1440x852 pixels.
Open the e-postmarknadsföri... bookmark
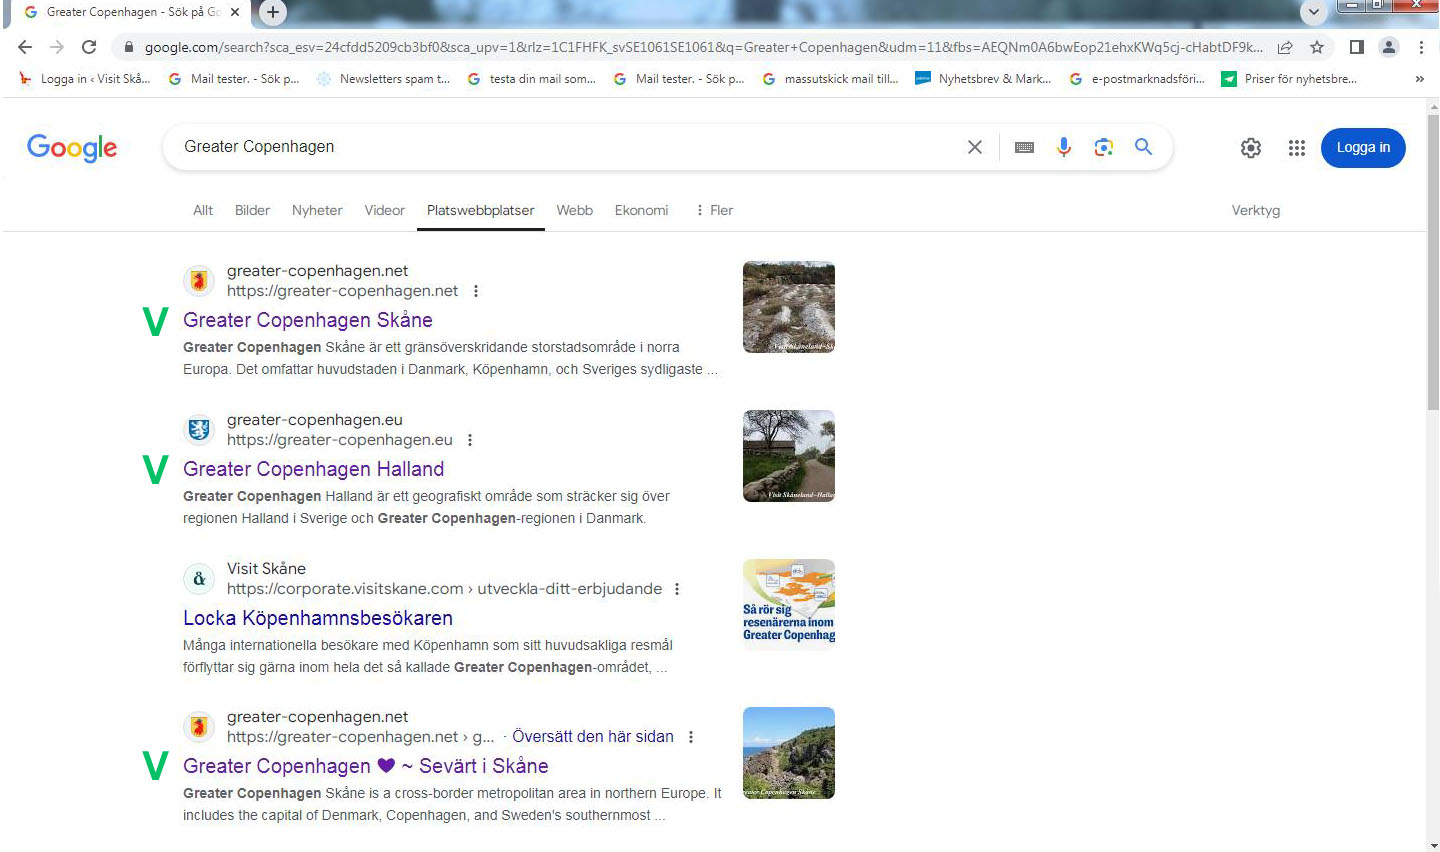pyautogui.click(x=1137, y=79)
